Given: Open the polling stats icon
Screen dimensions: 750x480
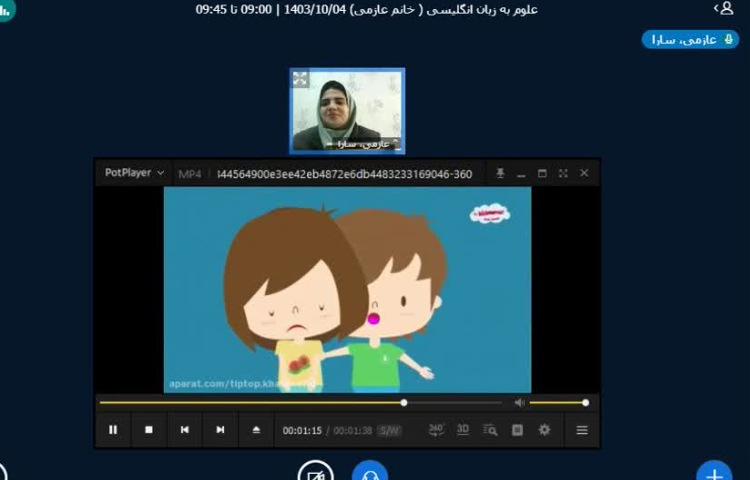Looking at the screenshot, I should pyautogui.click(x=4, y=9).
